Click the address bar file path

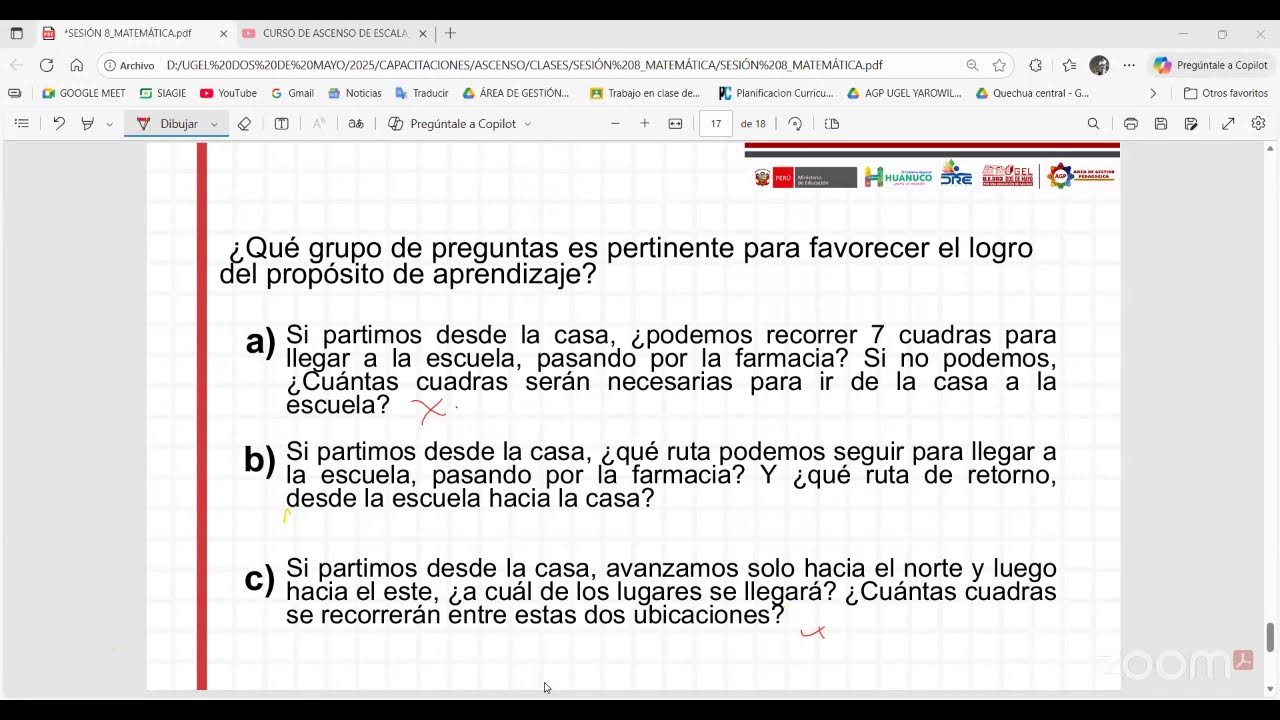(524, 65)
